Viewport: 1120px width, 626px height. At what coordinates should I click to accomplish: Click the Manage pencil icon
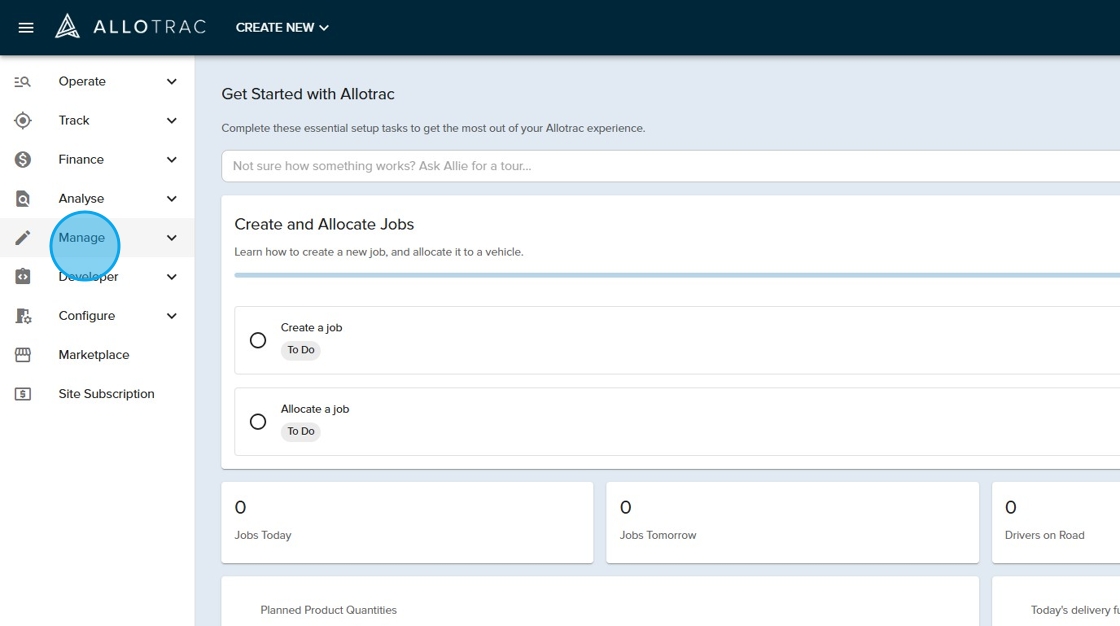click(x=23, y=238)
